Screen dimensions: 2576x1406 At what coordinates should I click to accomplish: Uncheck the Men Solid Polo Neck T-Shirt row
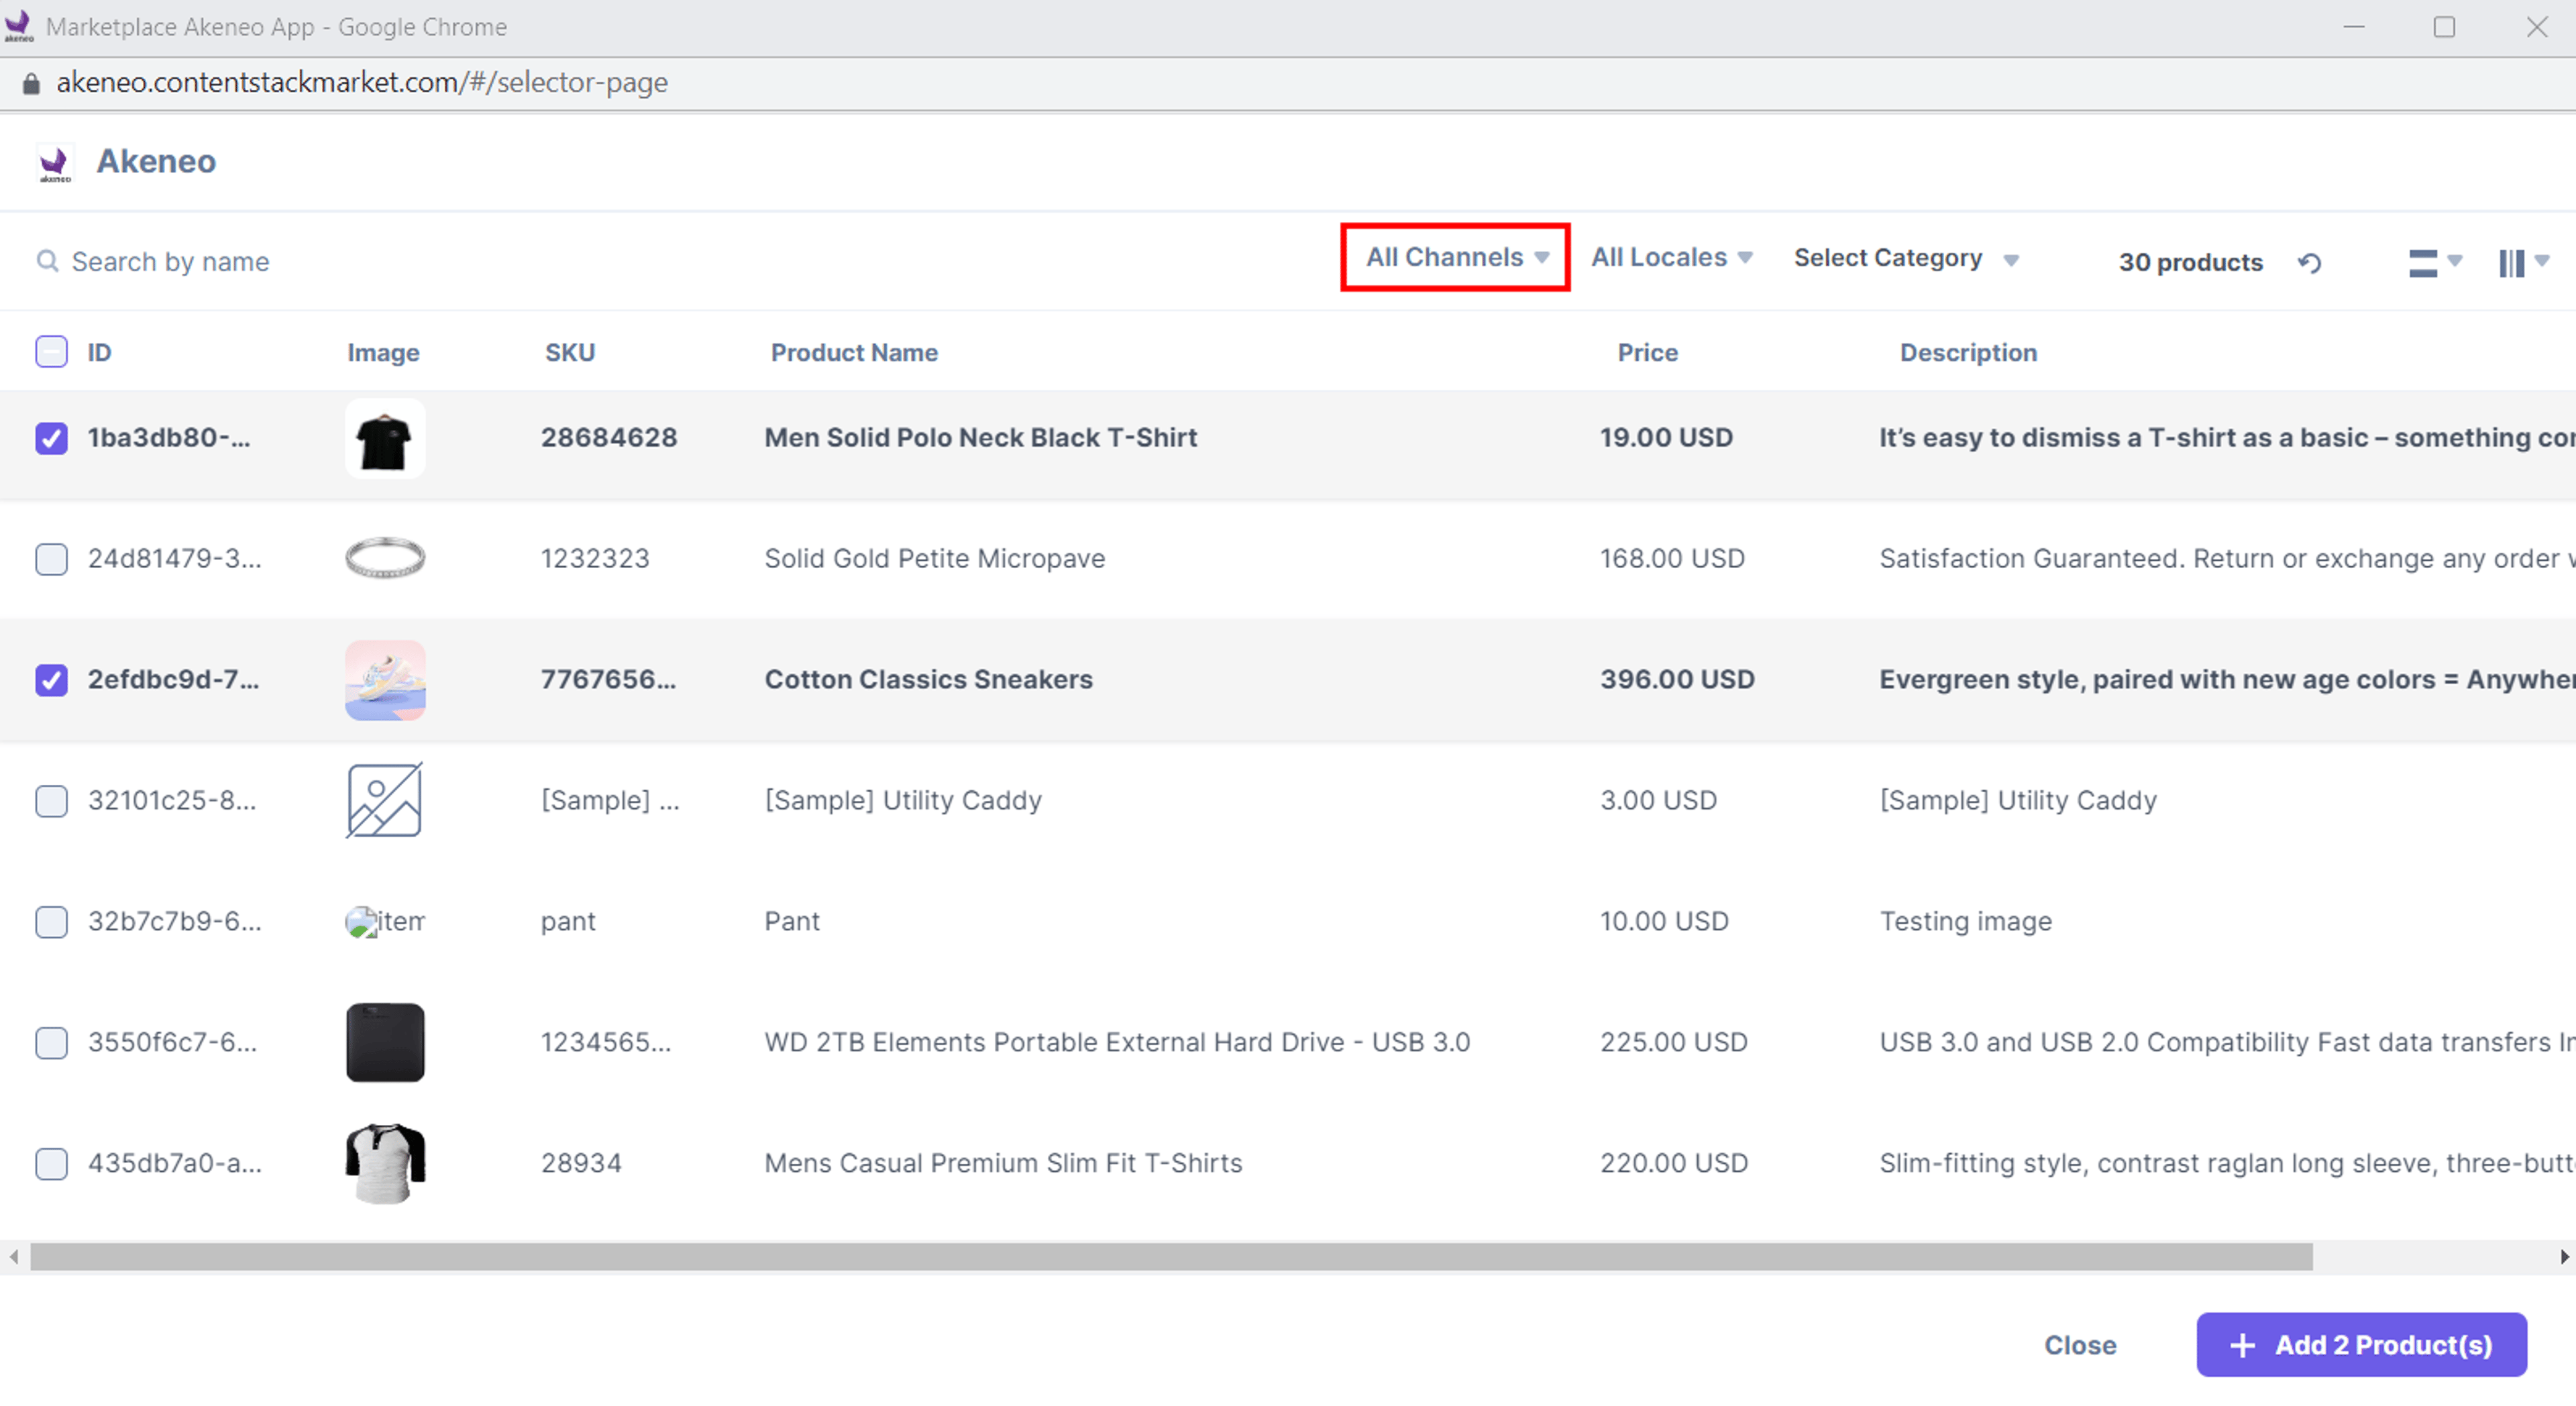[51, 438]
